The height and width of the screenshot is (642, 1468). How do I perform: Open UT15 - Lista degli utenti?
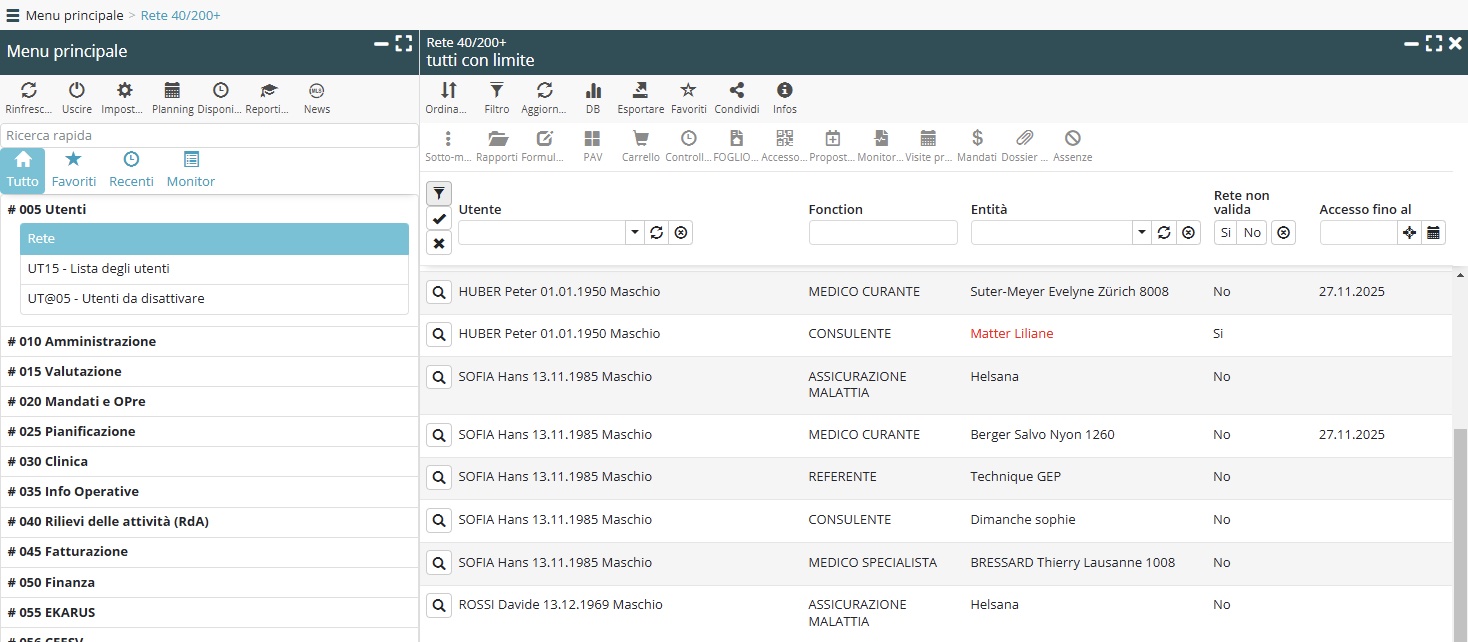[99, 269]
